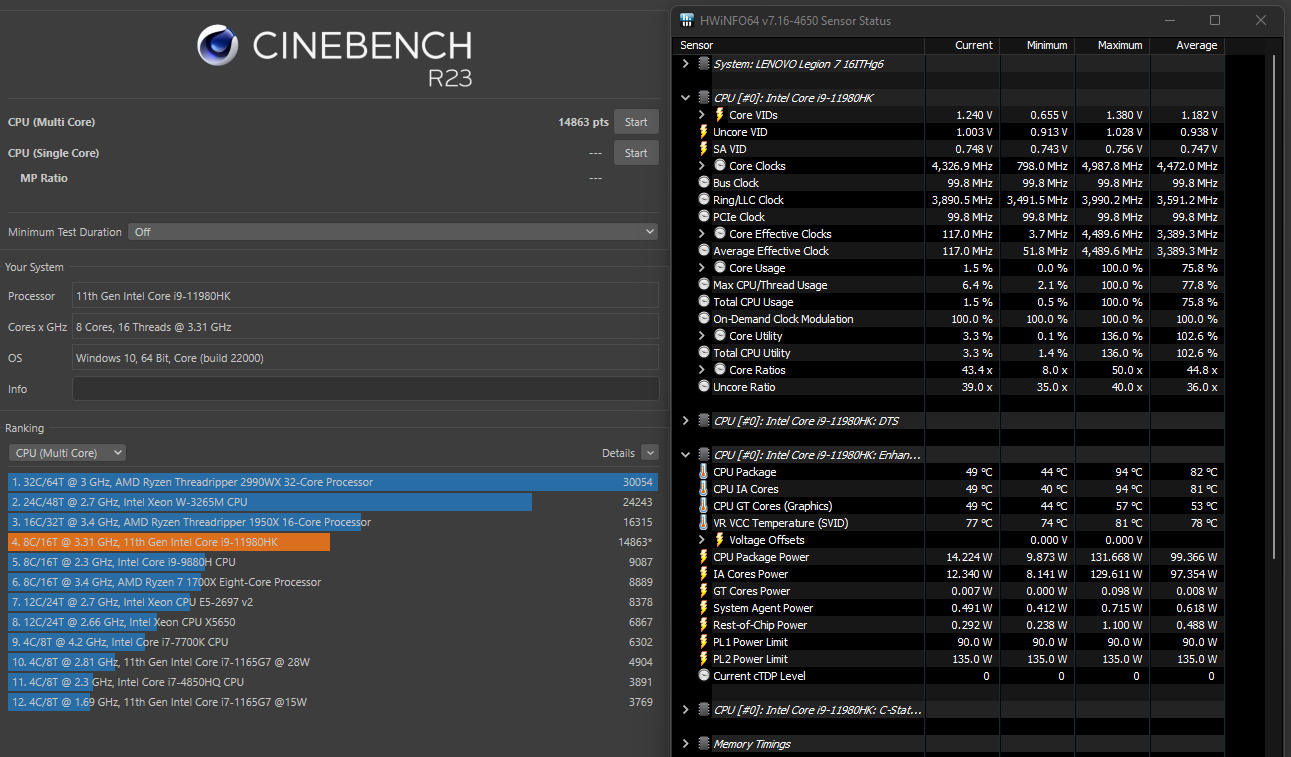Click the thermometer icon beside VR VCC Temperature
The image size is (1291, 757).
[704, 523]
